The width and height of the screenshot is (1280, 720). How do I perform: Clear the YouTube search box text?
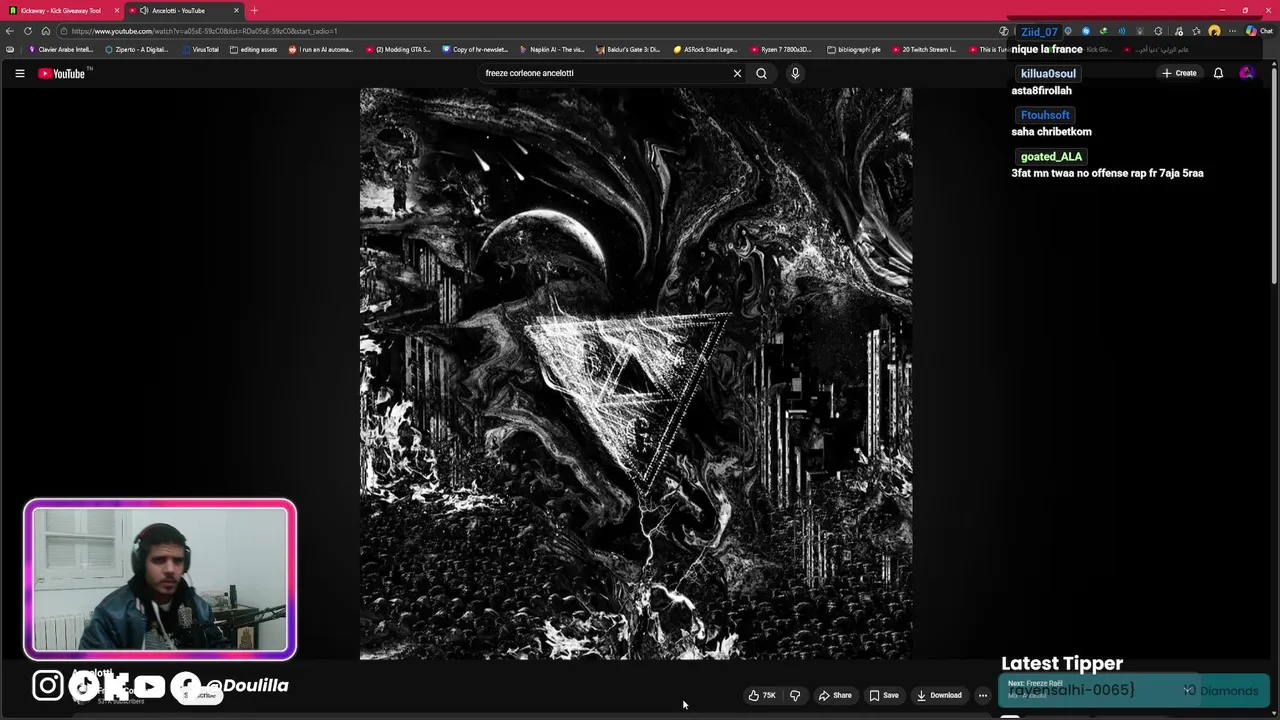(737, 73)
